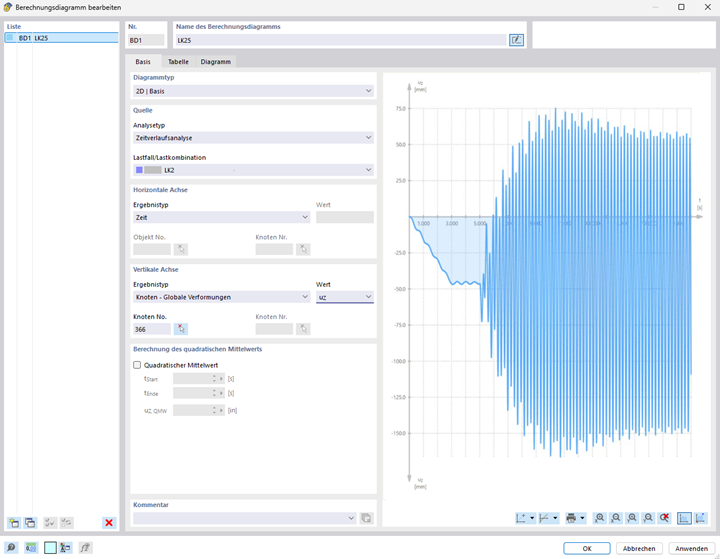Viewport: 720px width, 559px height.
Task: Click the copy diagram icon in list toolbar
Action: (x=30, y=523)
